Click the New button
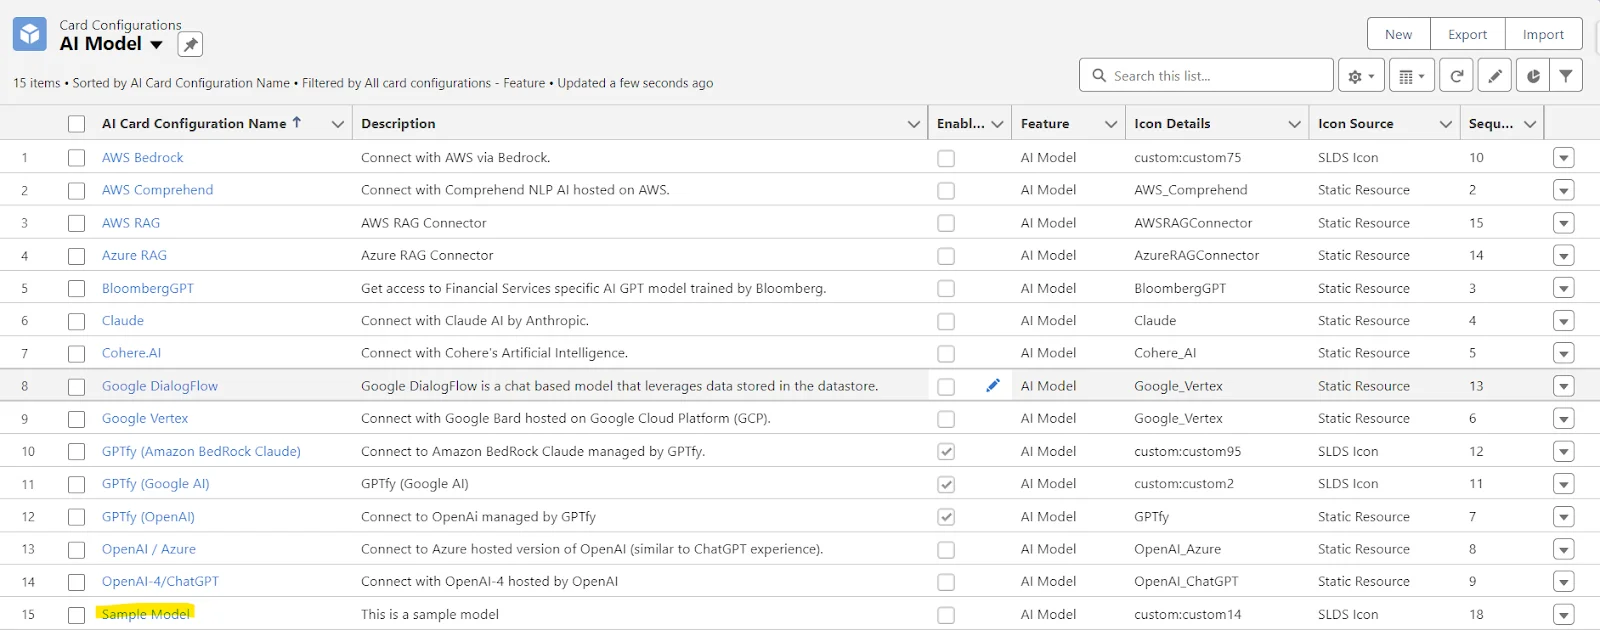 [1398, 34]
